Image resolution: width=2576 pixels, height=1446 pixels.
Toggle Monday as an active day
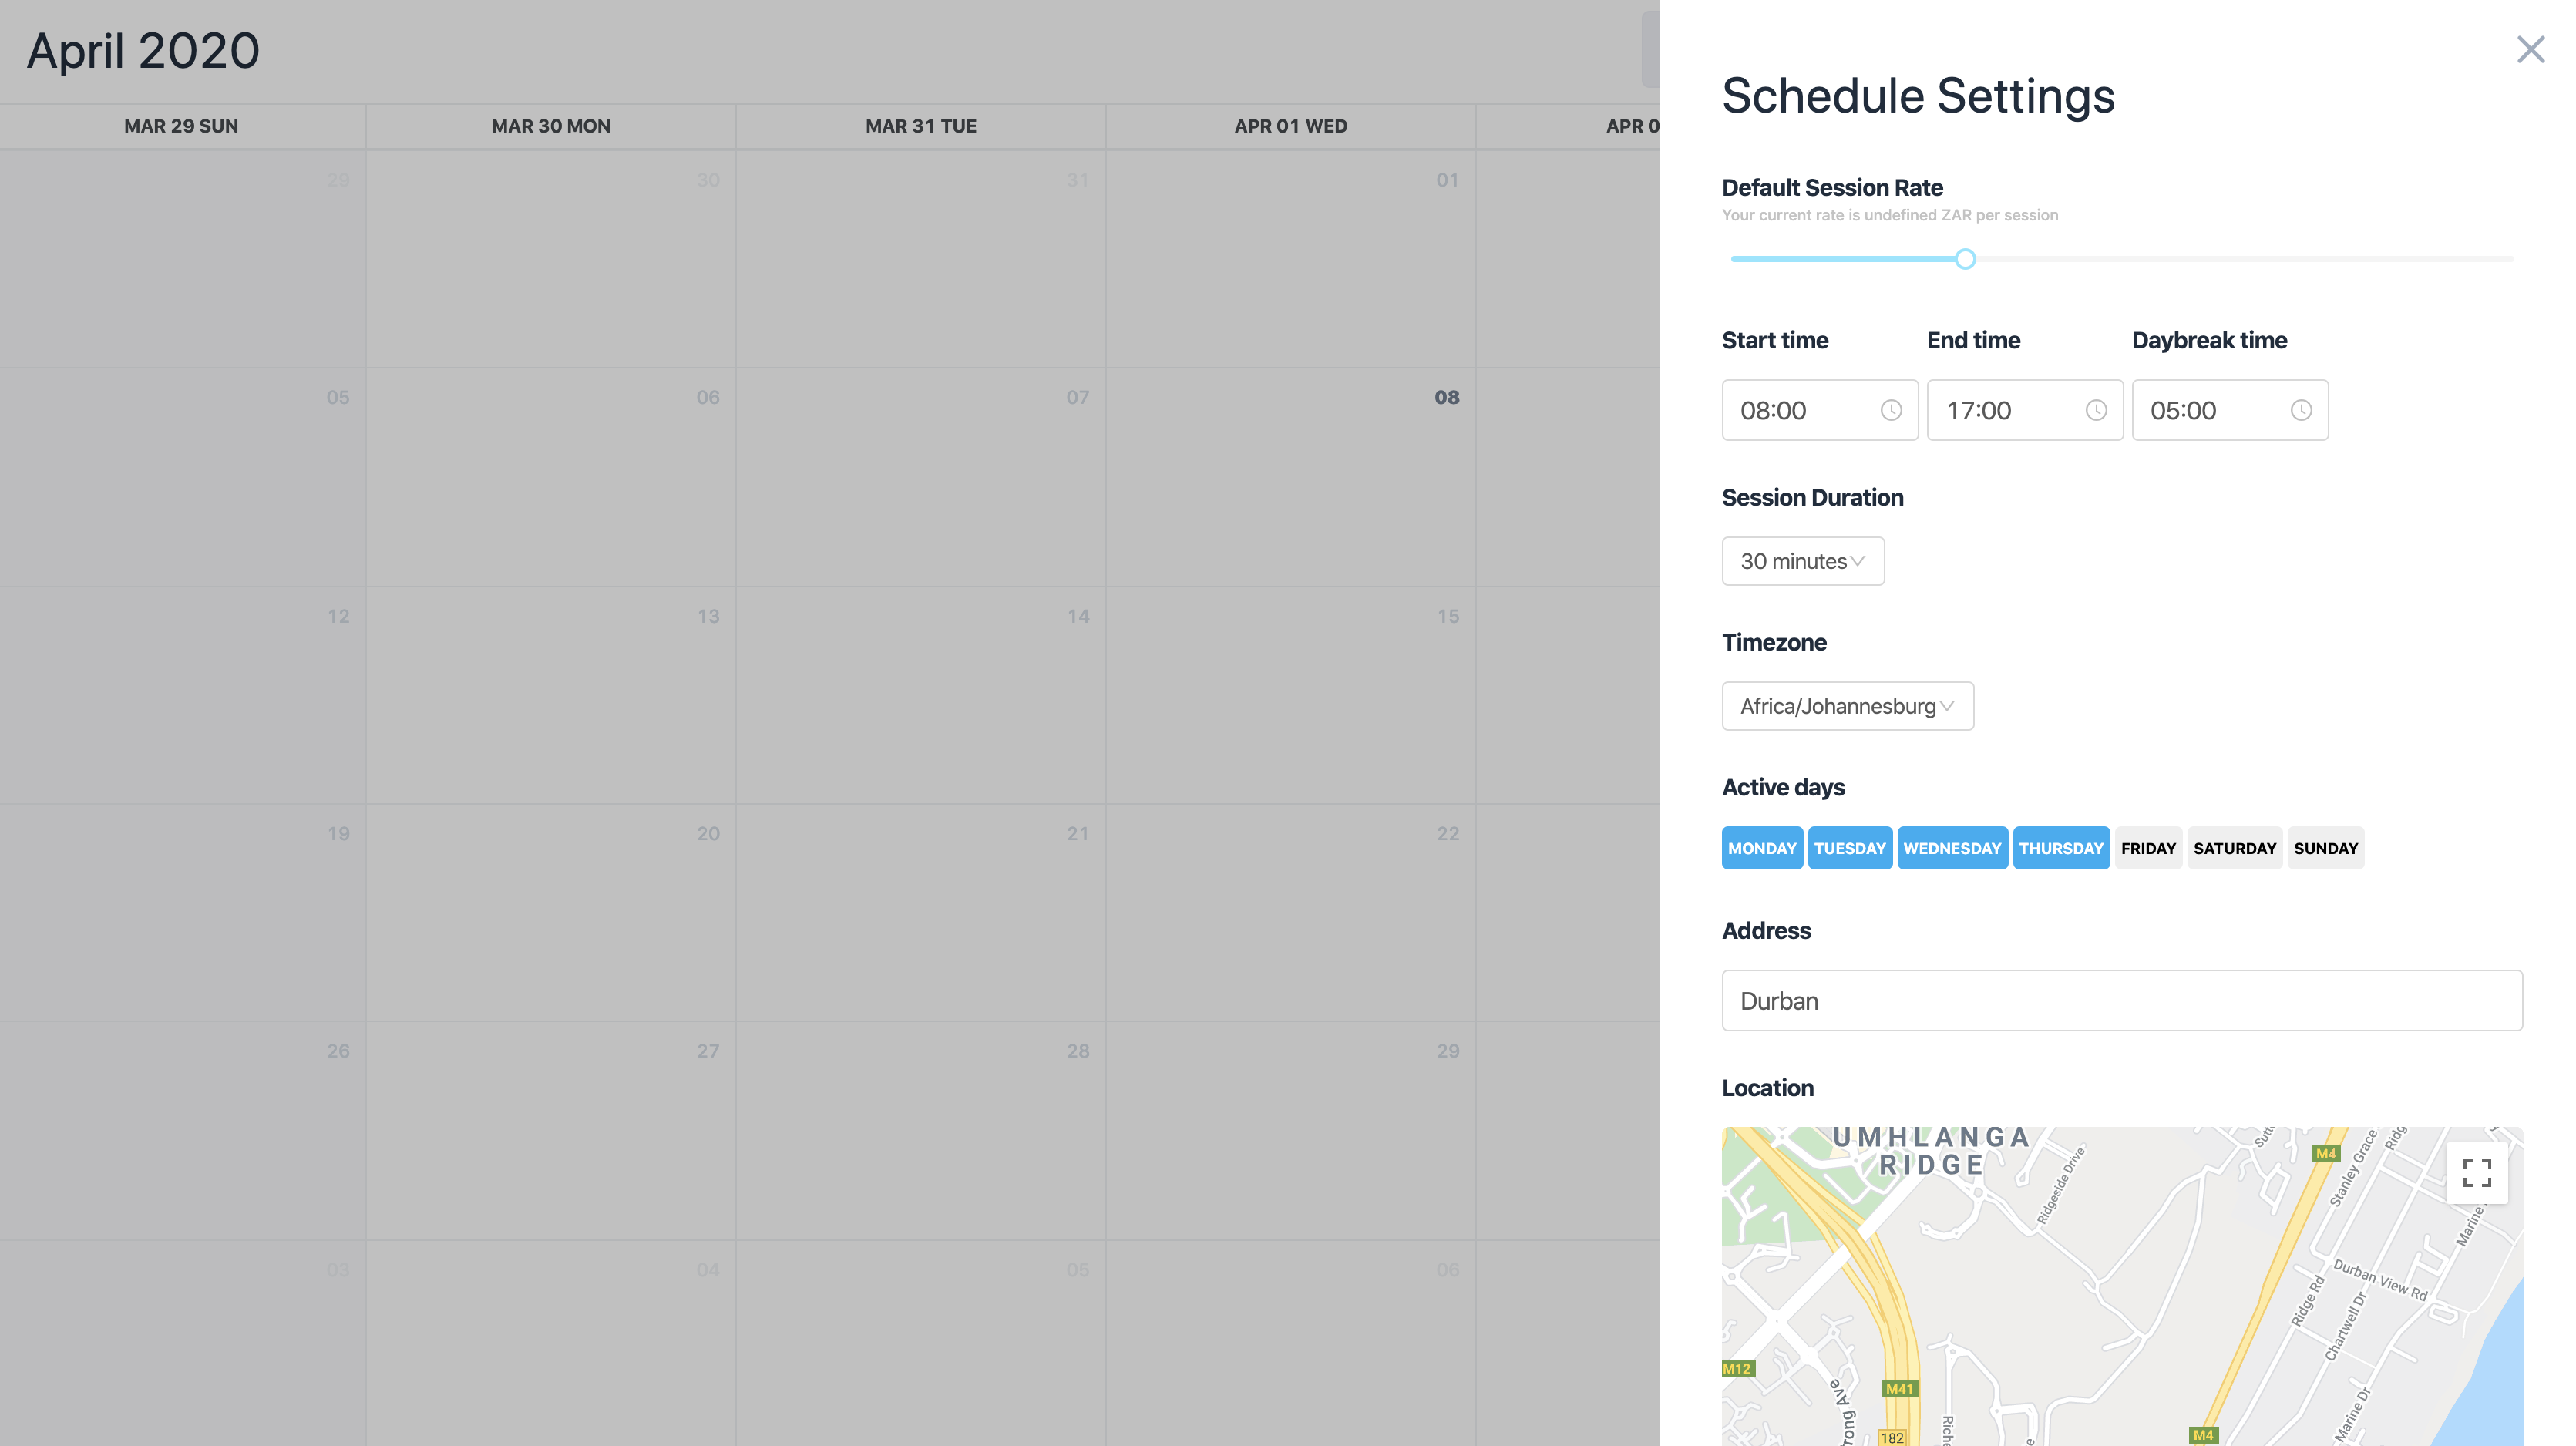click(1761, 848)
